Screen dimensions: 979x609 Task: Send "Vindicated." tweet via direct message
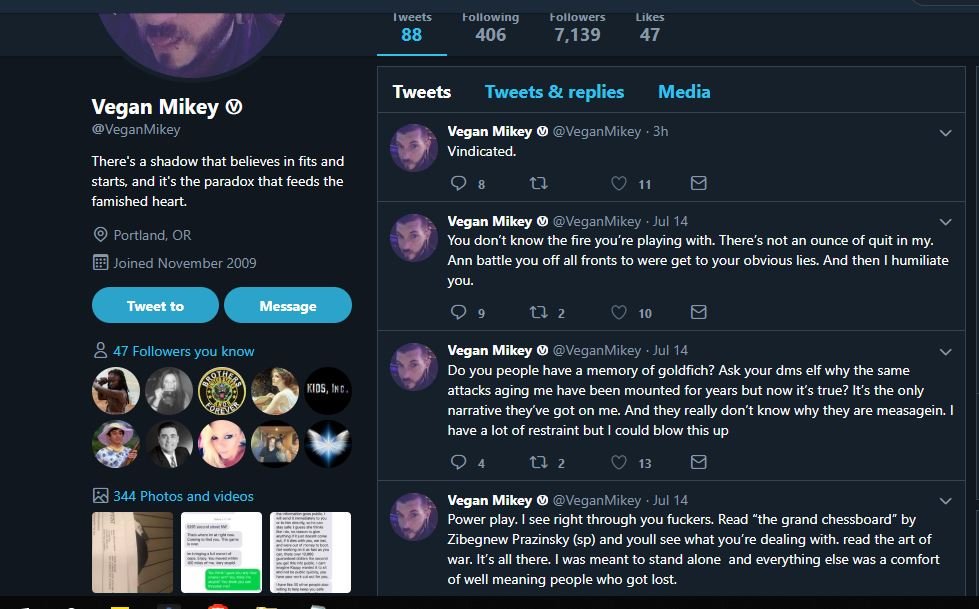(x=699, y=184)
